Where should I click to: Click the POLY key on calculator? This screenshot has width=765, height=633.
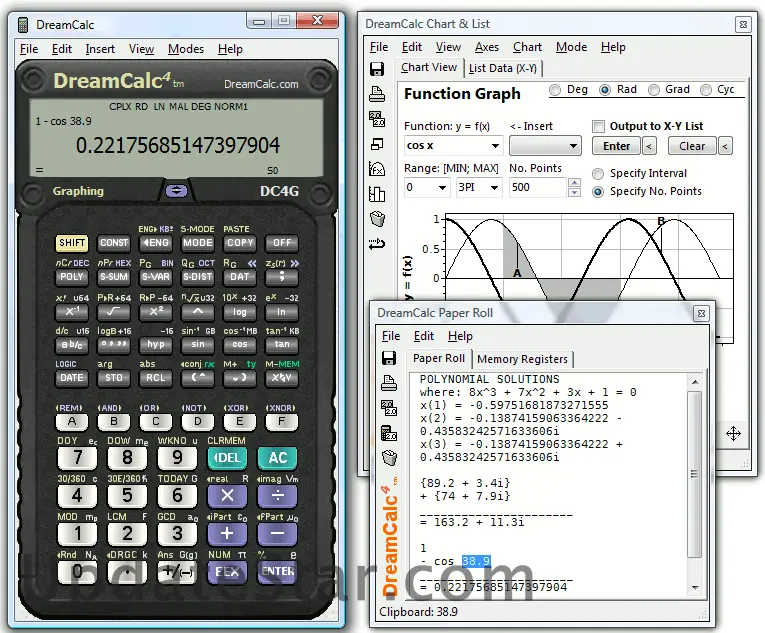72,277
